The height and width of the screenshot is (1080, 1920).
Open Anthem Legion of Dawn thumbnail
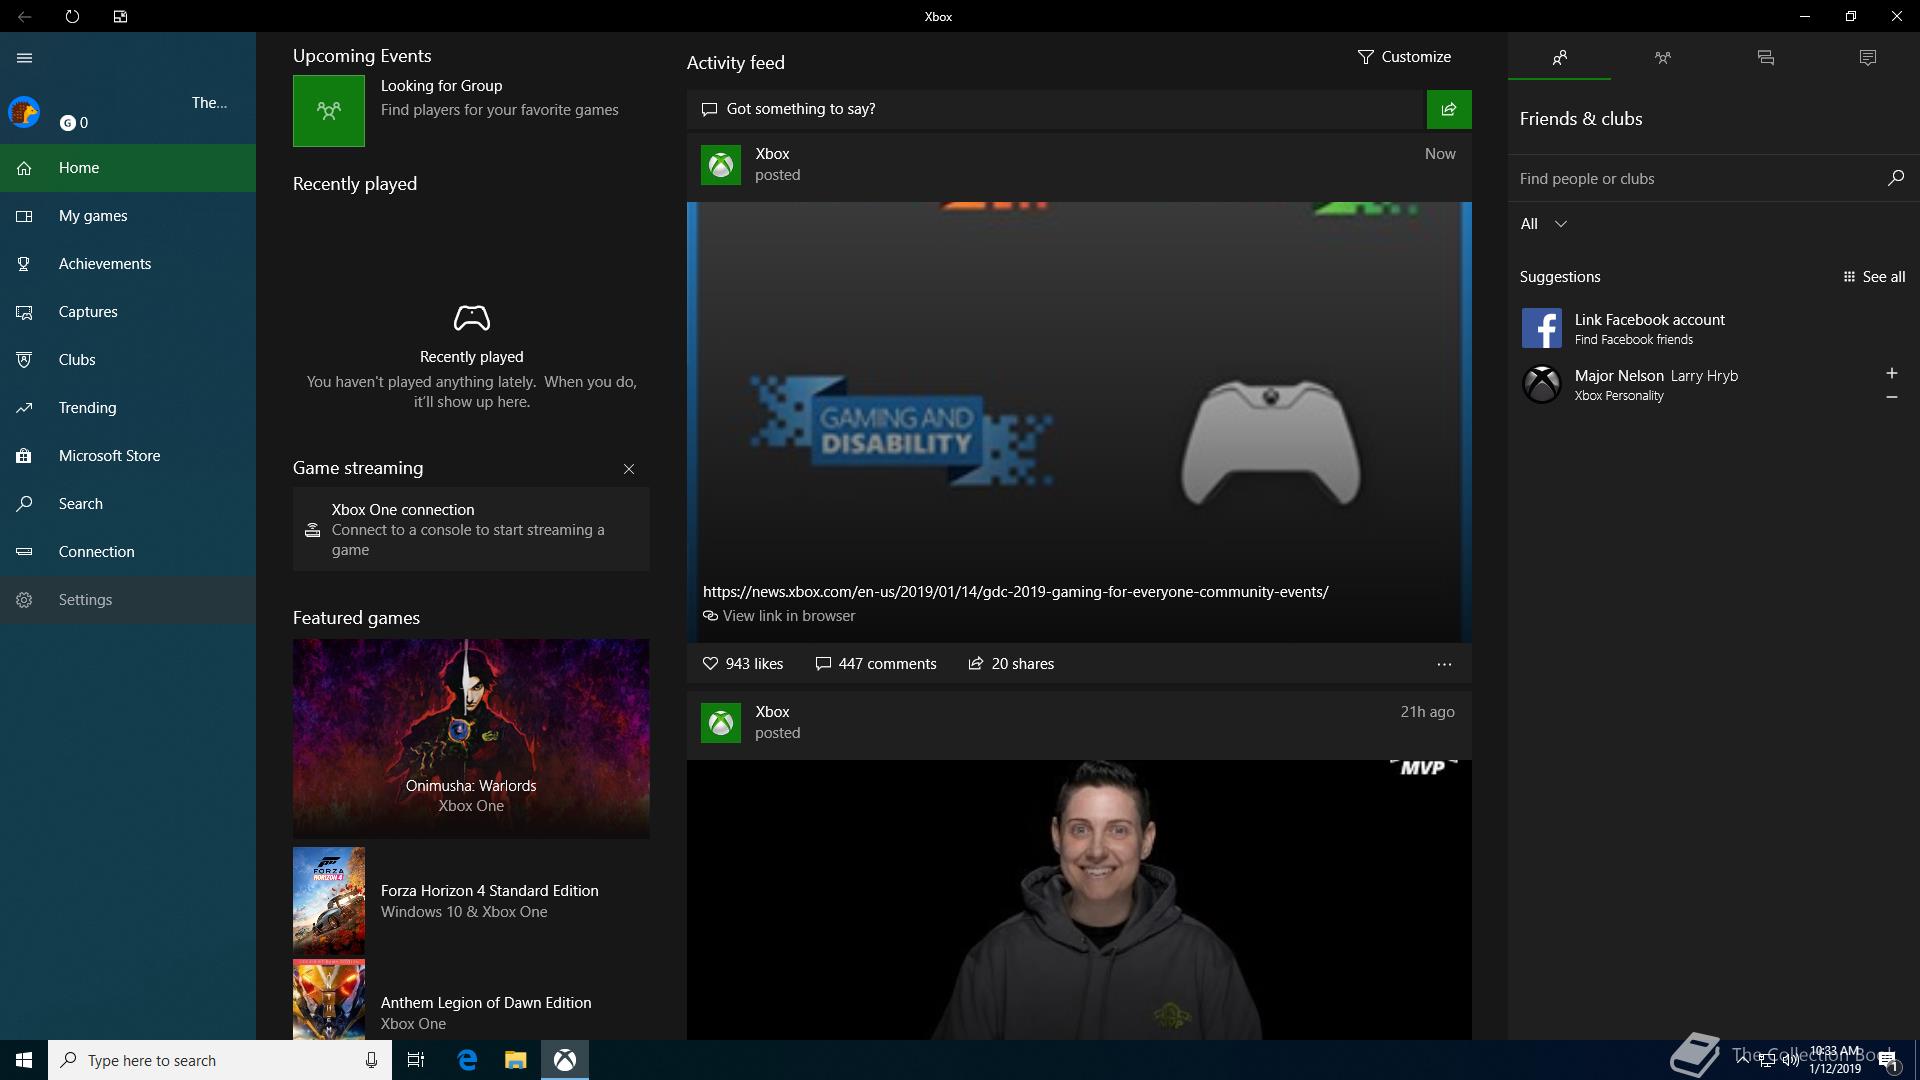[x=329, y=1000]
